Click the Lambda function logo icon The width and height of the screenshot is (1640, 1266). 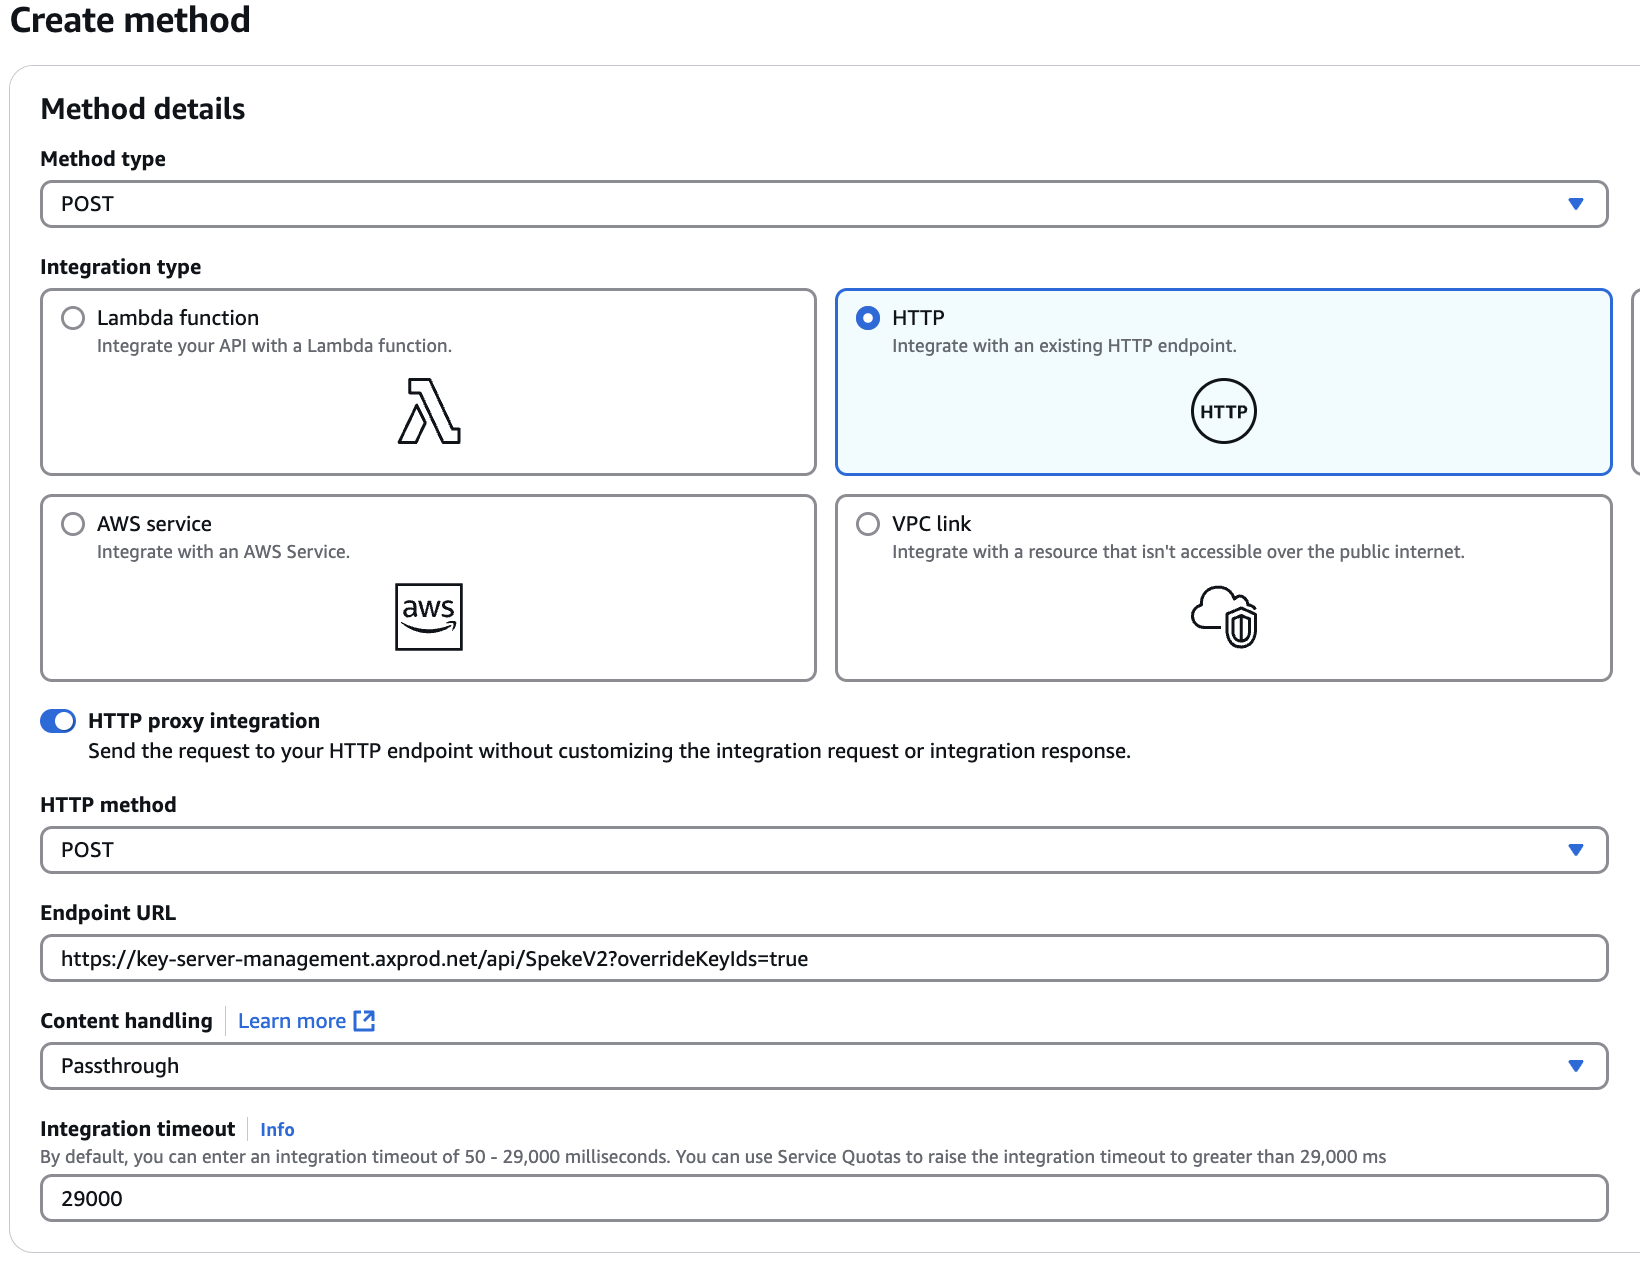point(428,414)
